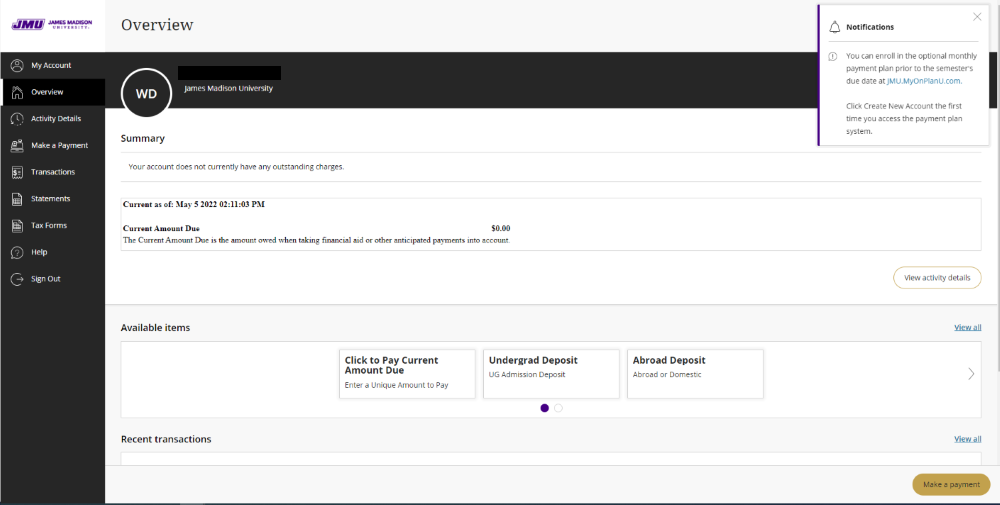Click the My Account person icon
The height and width of the screenshot is (505, 1000).
click(x=17, y=65)
